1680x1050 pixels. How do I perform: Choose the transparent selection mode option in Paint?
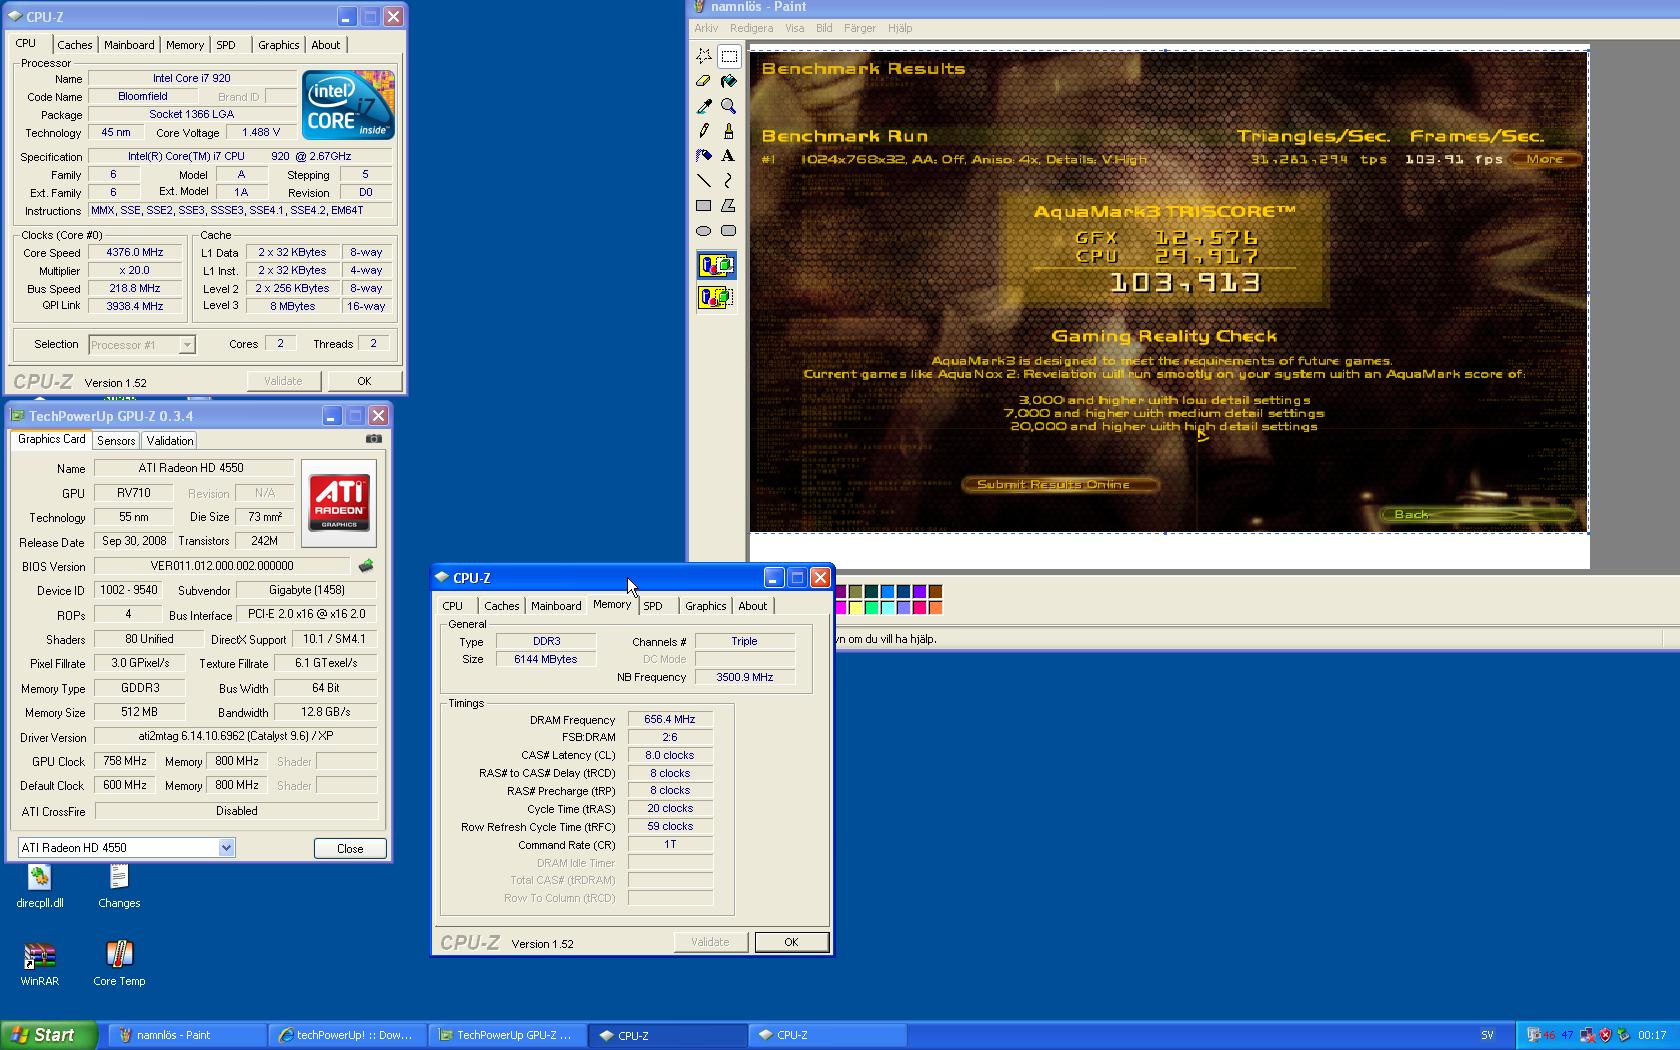pos(716,297)
